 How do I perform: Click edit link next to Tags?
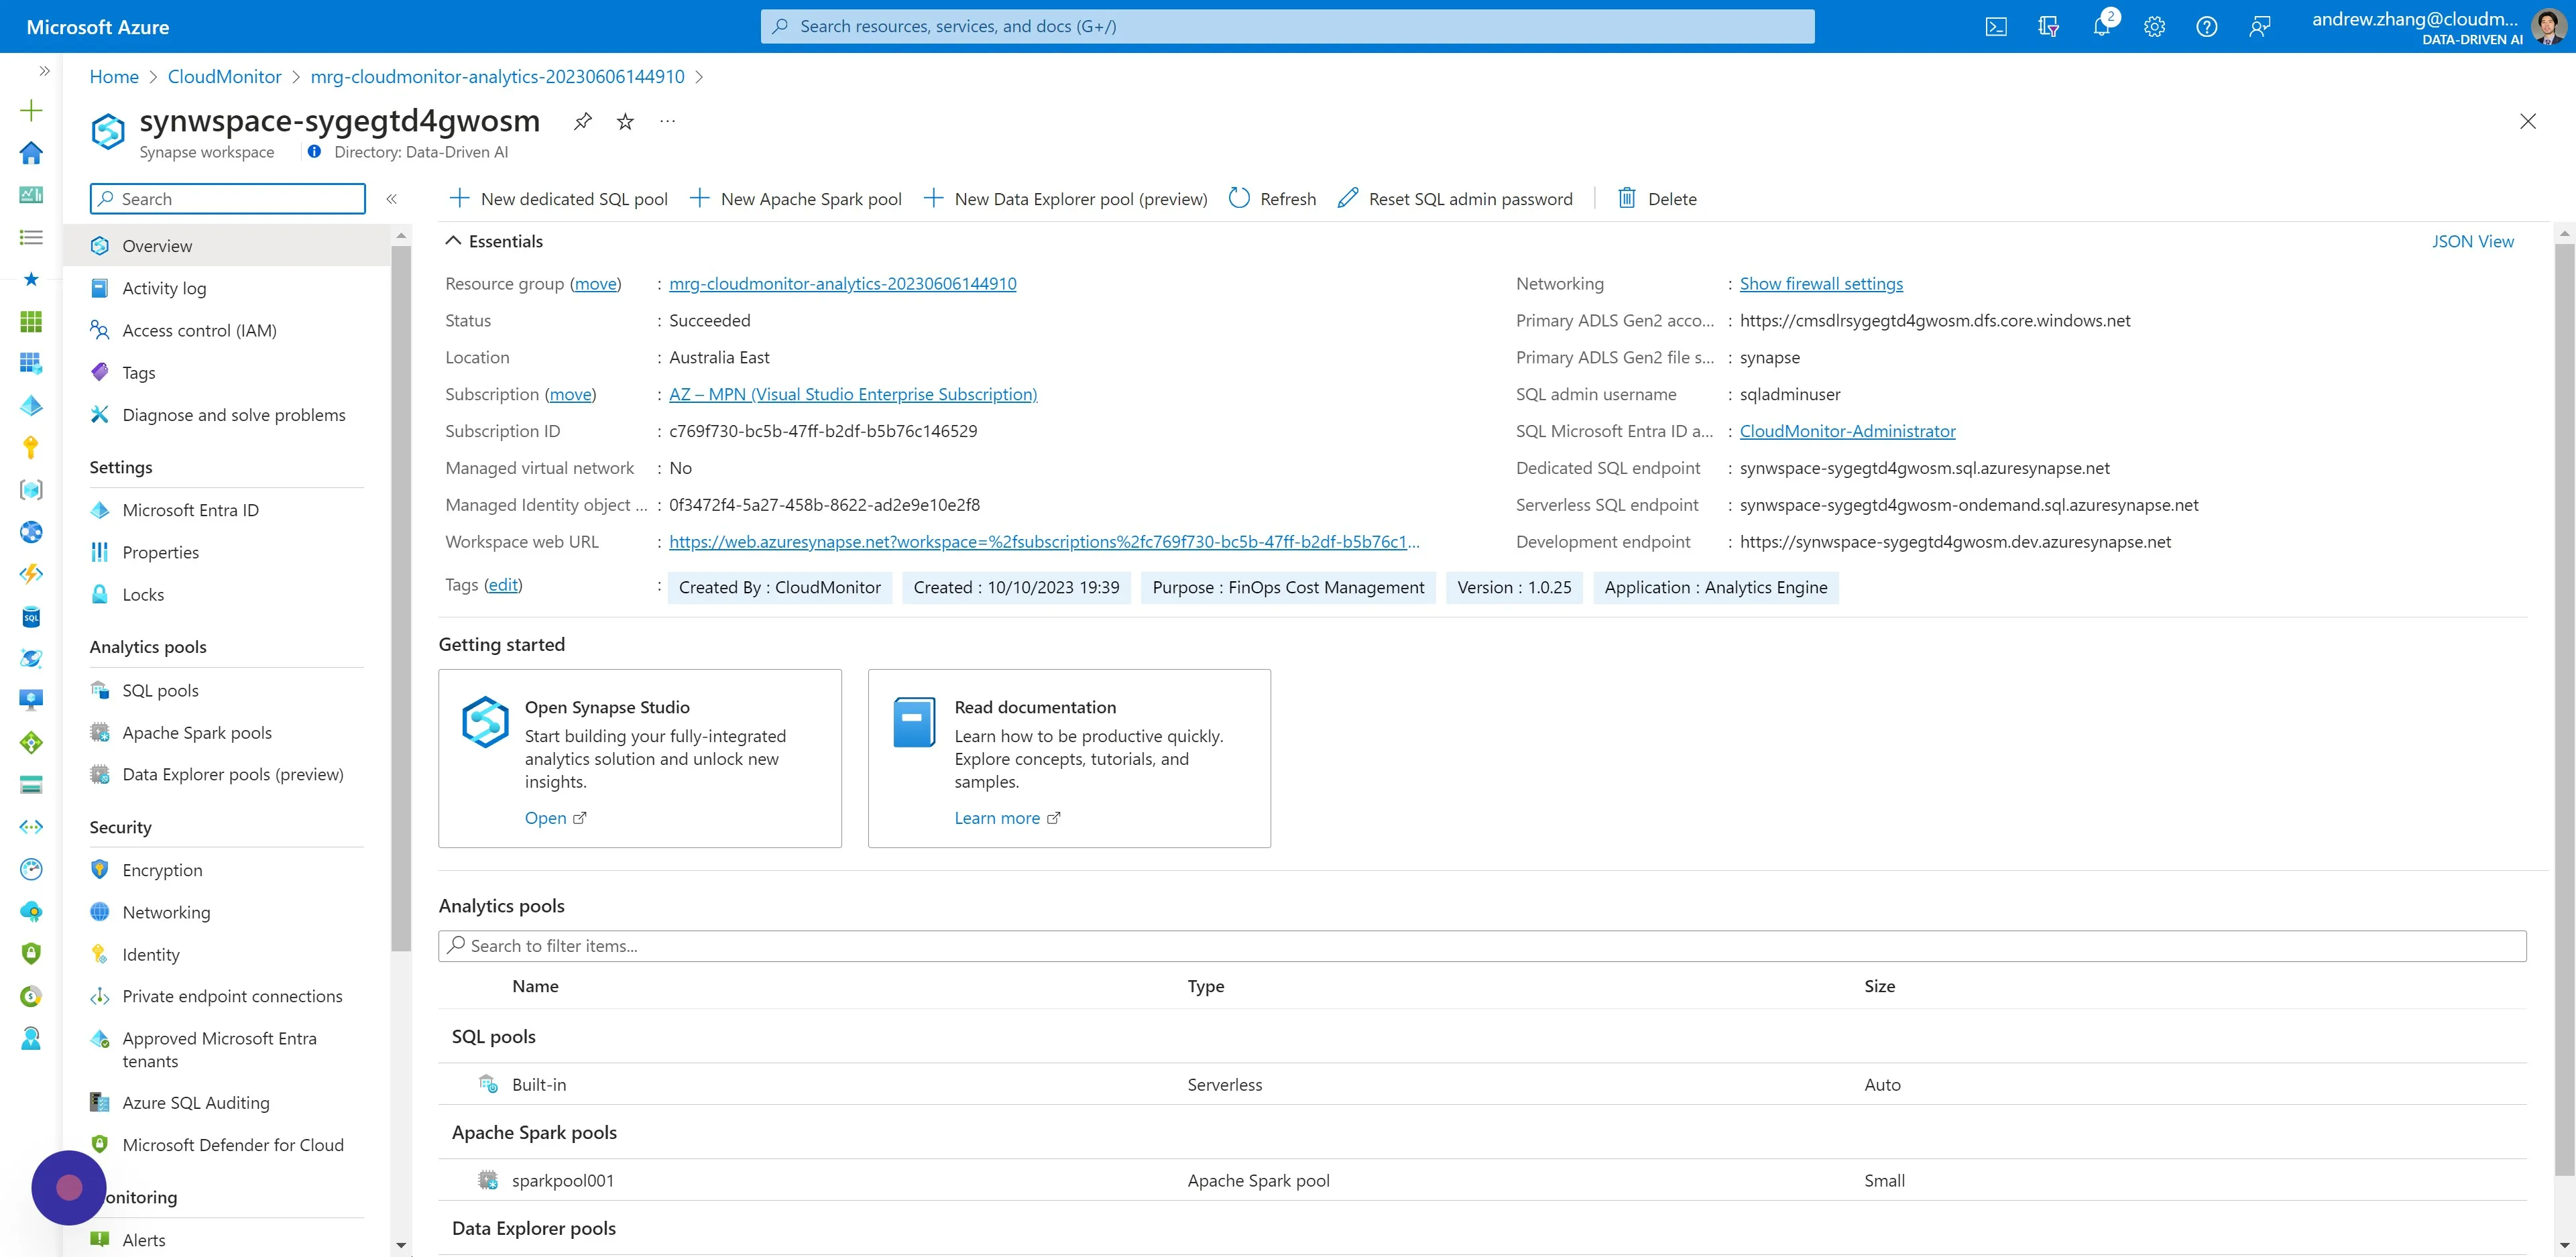(503, 585)
